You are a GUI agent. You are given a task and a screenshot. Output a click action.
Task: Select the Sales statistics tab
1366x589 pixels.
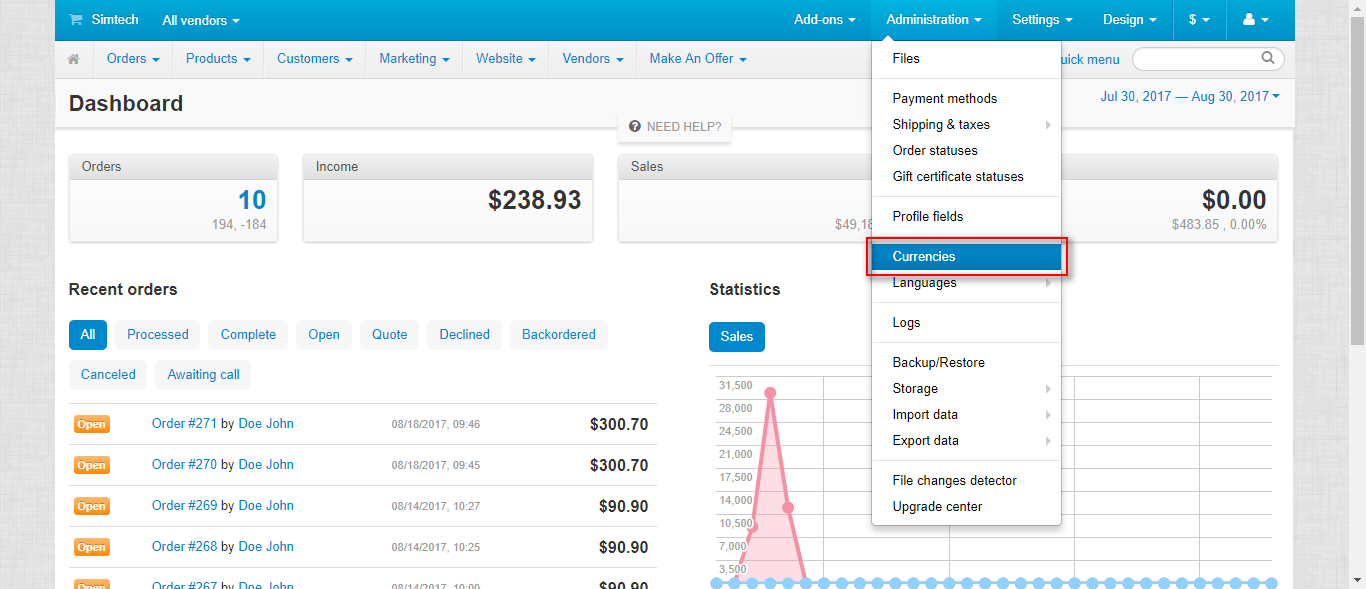click(x=737, y=337)
